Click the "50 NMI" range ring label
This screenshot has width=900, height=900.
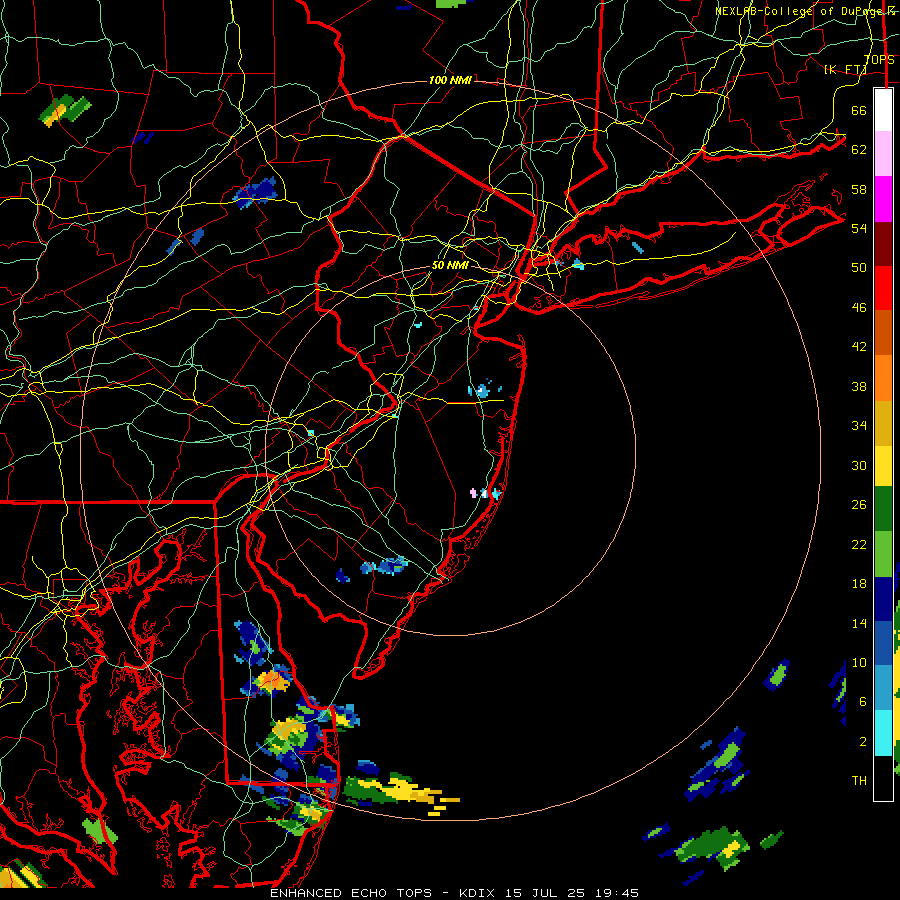450,265
